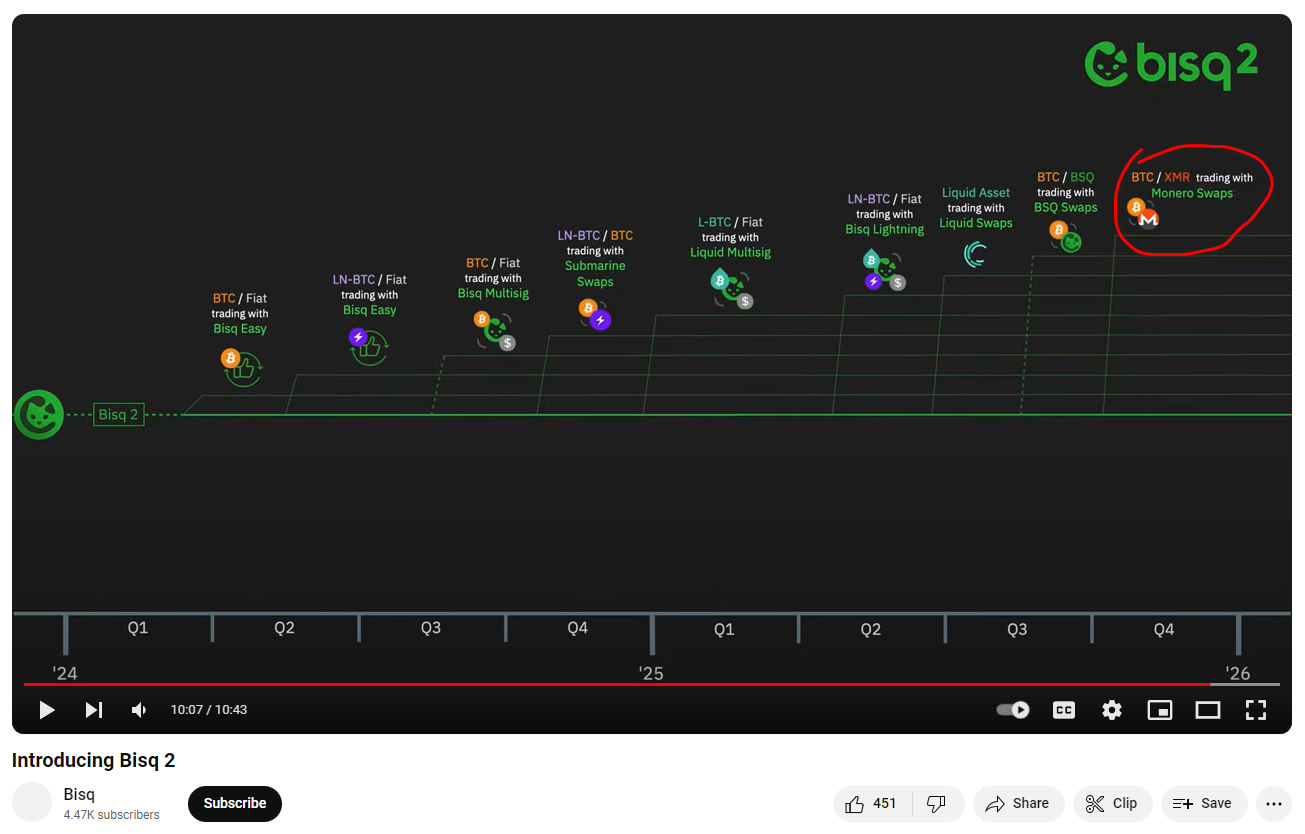1305x834 pixels.
Task: Click the 'Liquid Multisig' label text
Action: pos(730,253)
